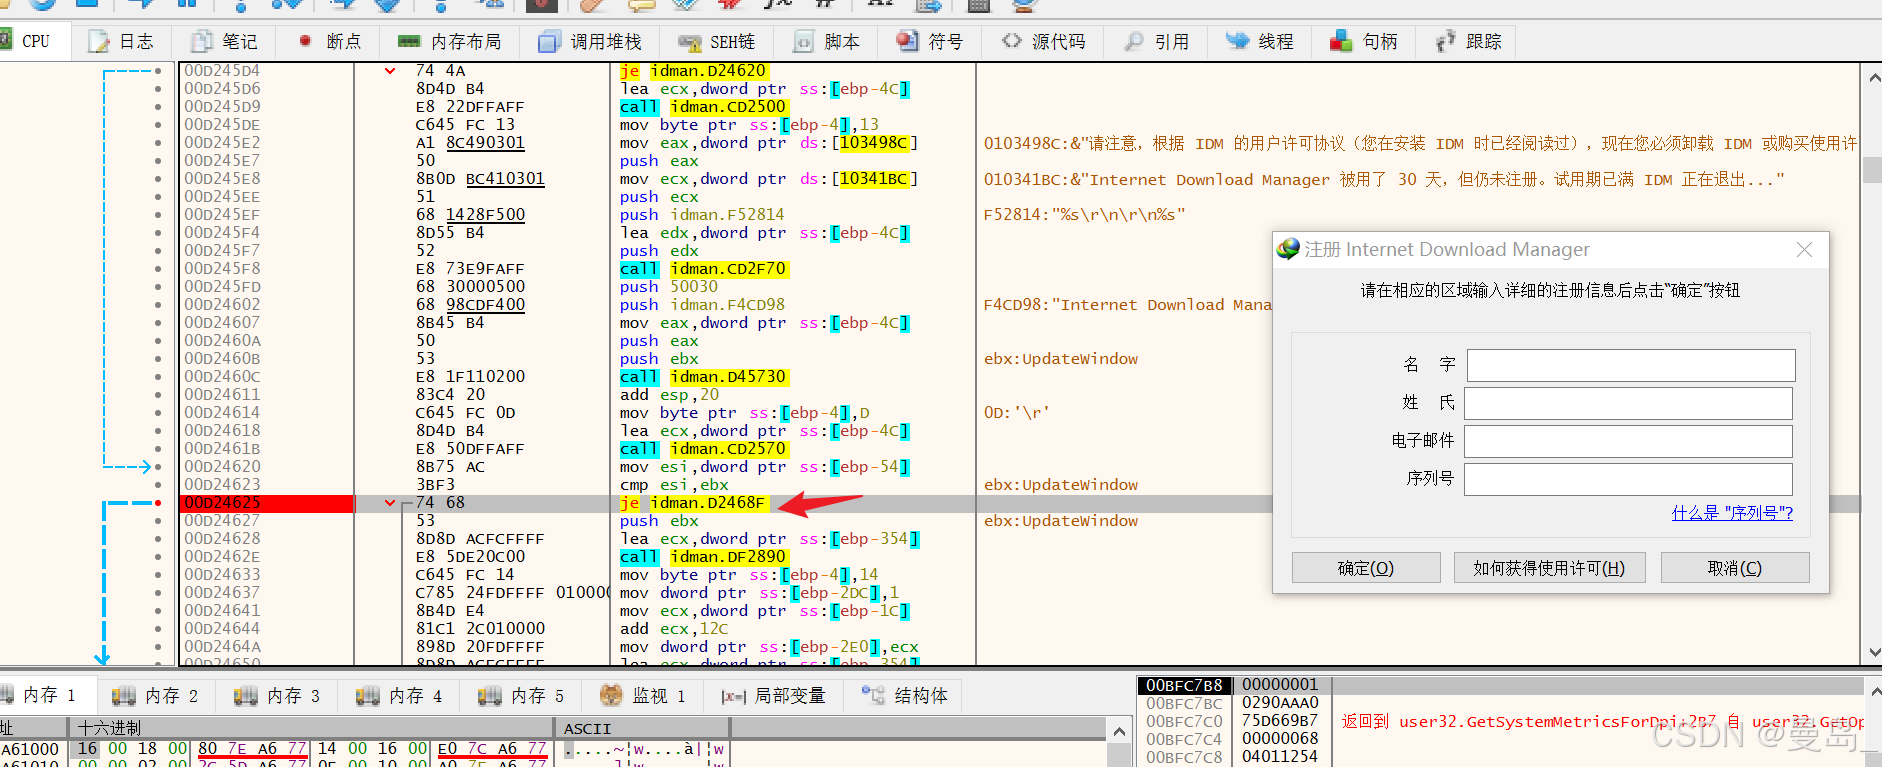Toggle breakpoint dot at 00D245E2
1882x767 pixels.
[x=158, y=143]
